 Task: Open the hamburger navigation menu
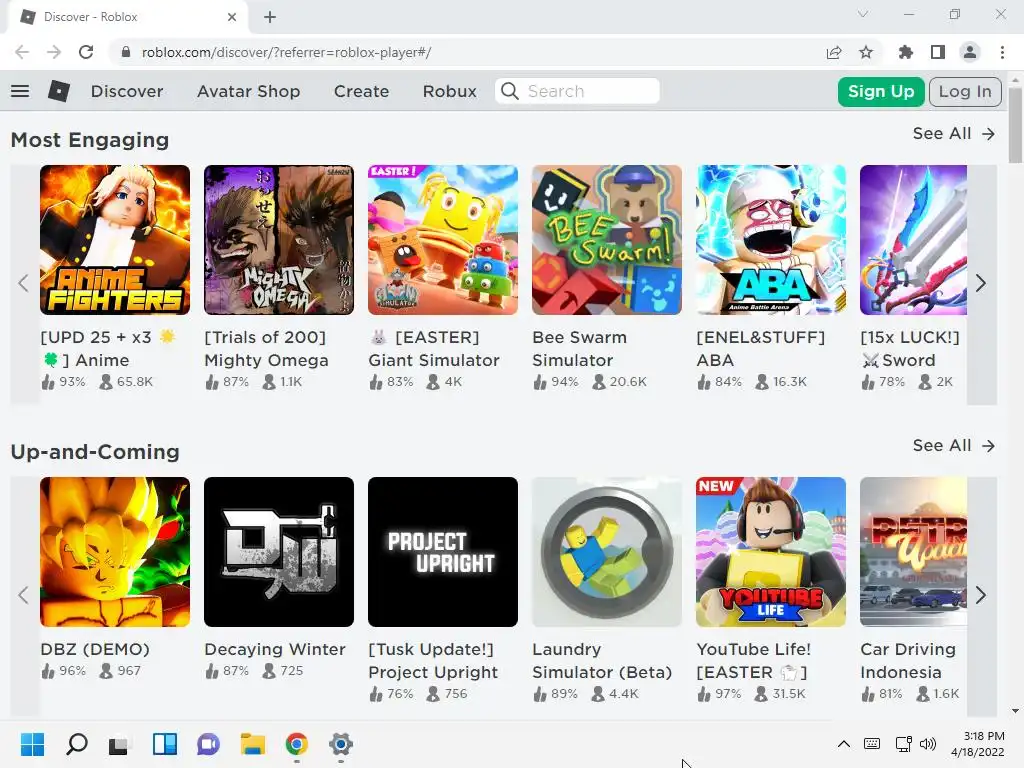[20, 91]
